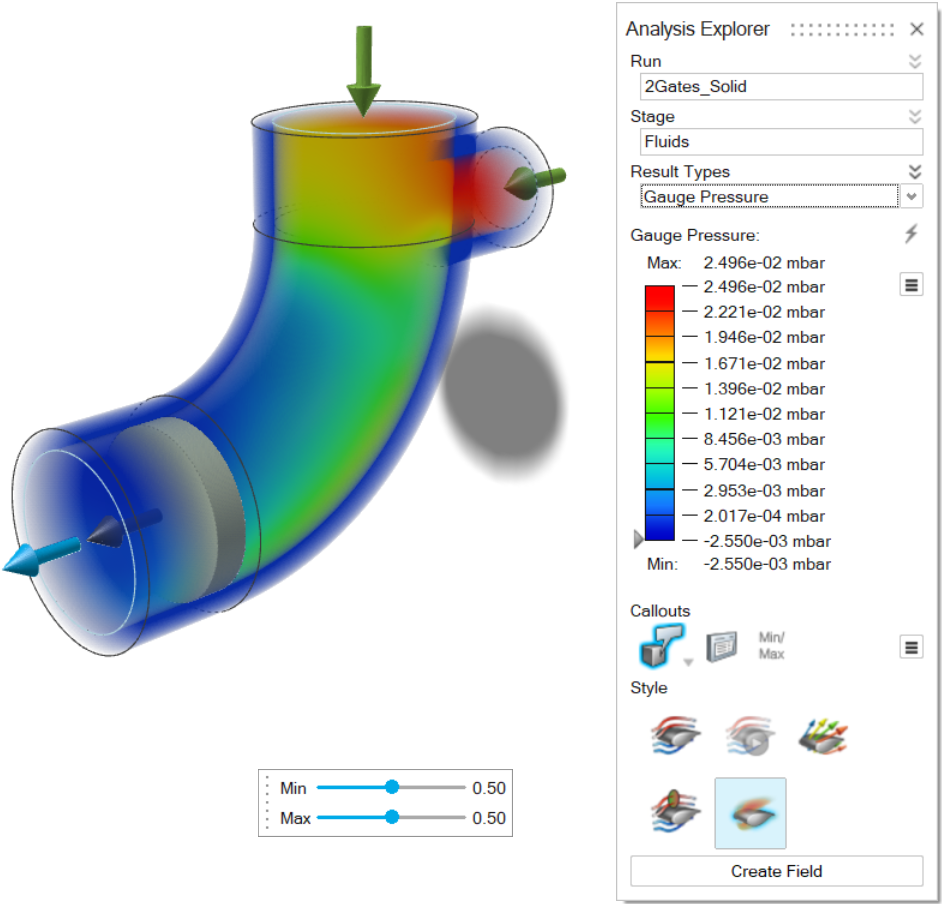Select the green side inlet arrow
Image resolution: width=942 pixels, height=904 pixels.
(535, 182)
